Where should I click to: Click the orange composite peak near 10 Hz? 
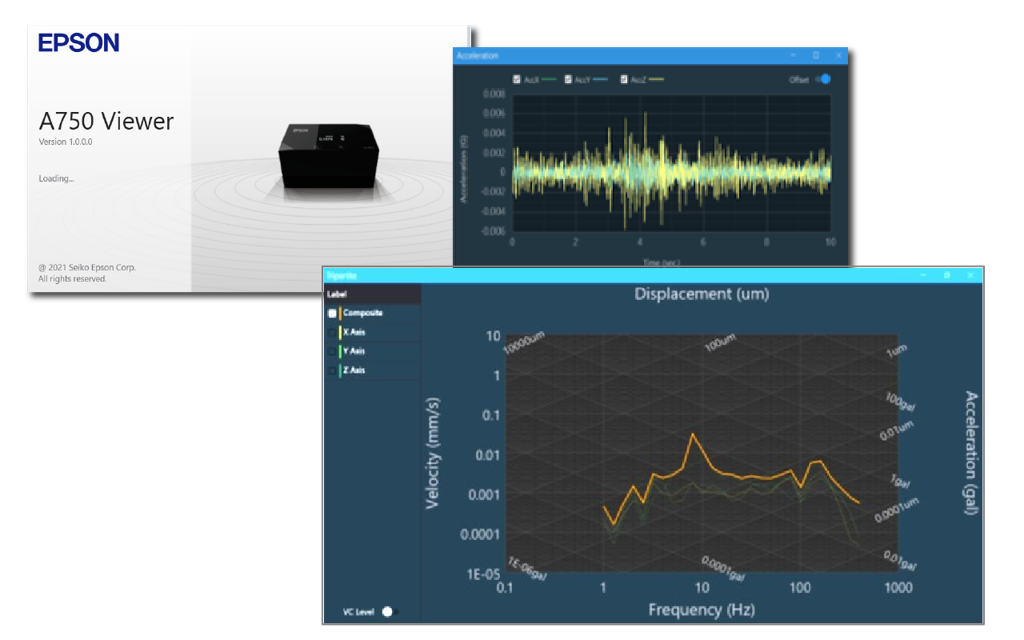(693, 435)
